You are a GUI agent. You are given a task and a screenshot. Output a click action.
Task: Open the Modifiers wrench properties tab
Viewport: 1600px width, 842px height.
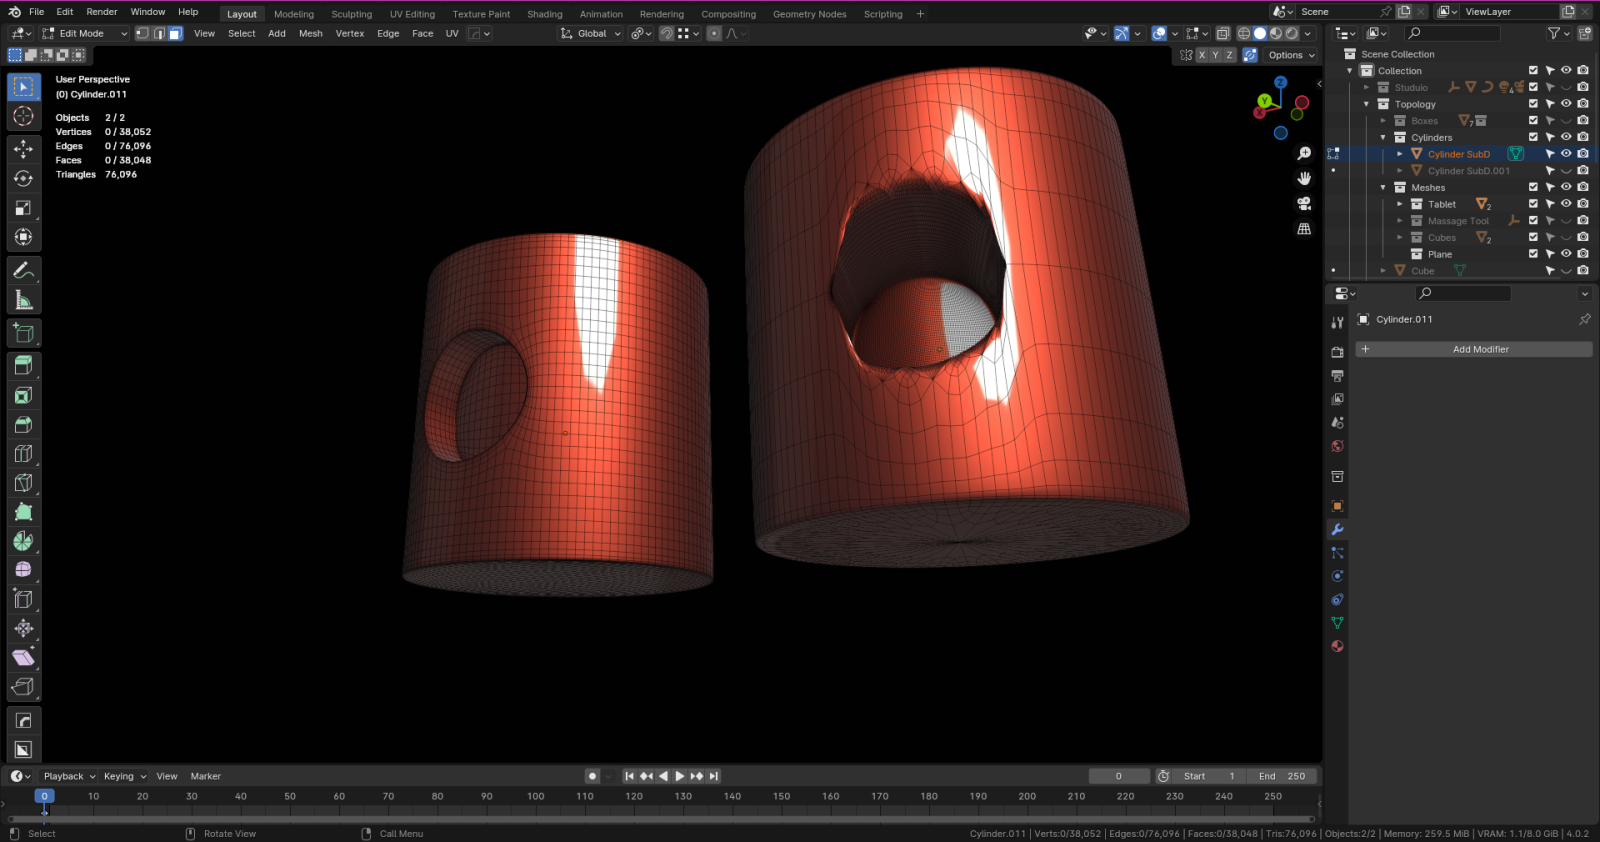(1337, 529)
